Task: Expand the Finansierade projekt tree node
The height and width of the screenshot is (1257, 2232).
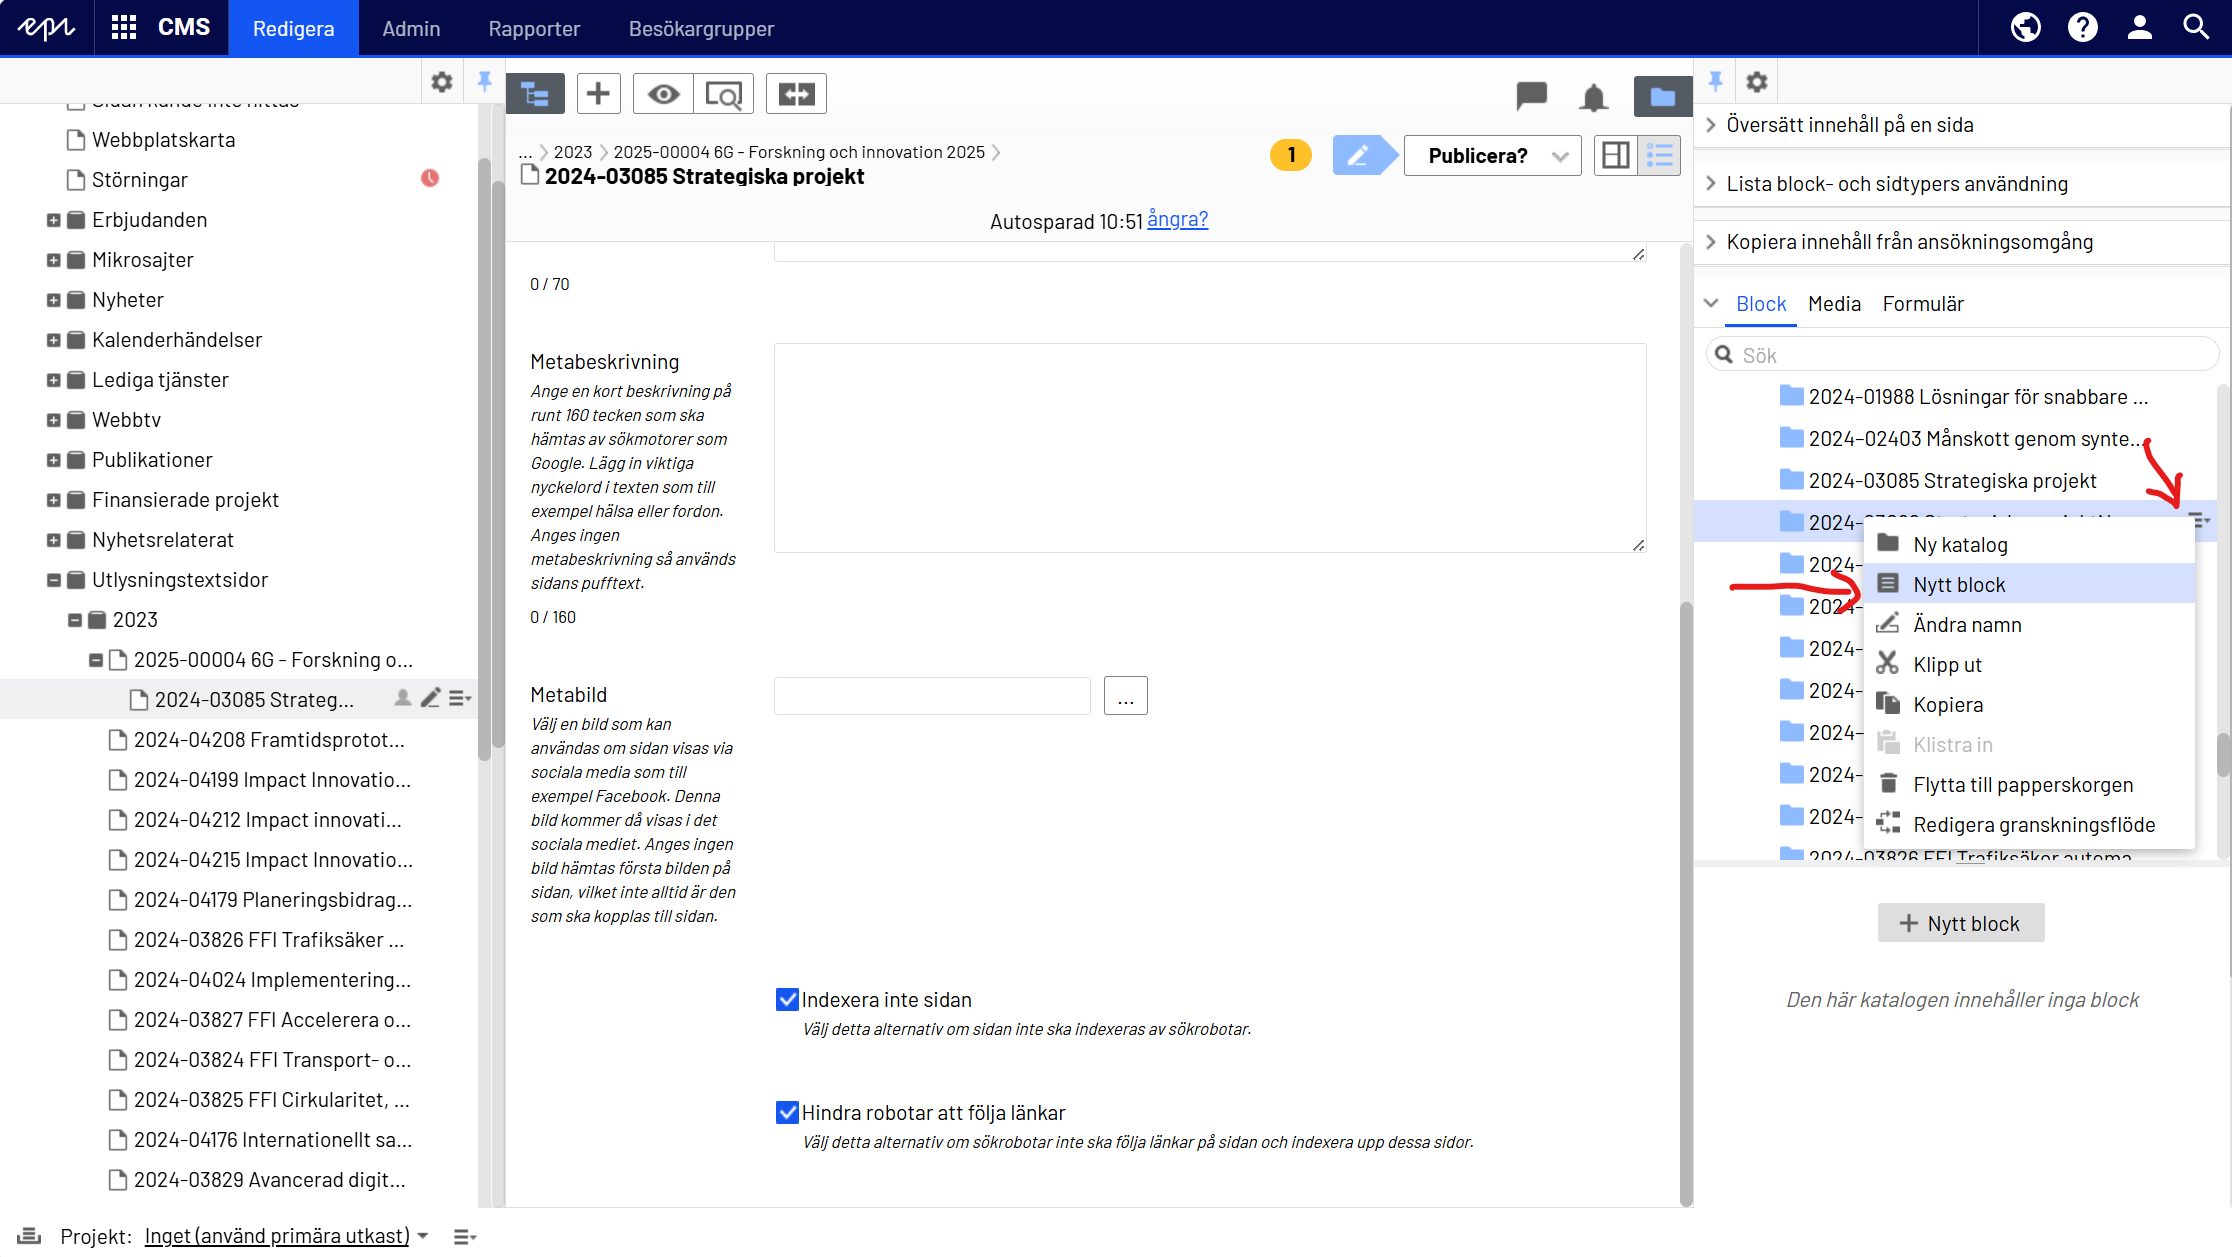Action: point(53,500)
